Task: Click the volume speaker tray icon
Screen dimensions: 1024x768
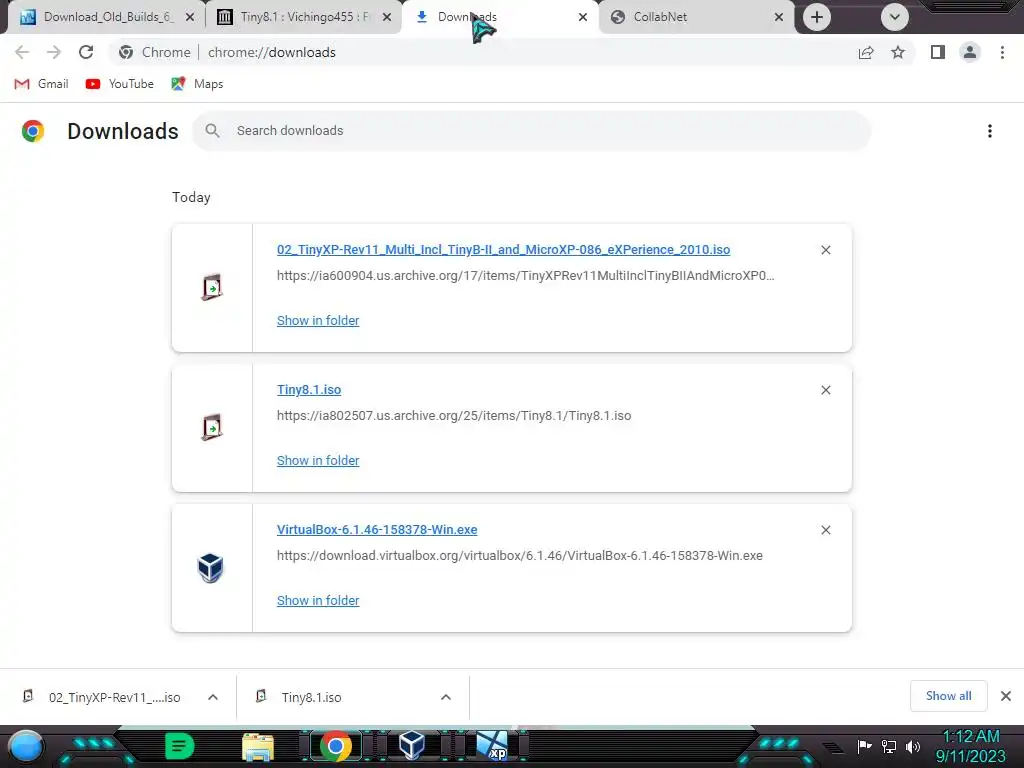Action: [912, 746]
